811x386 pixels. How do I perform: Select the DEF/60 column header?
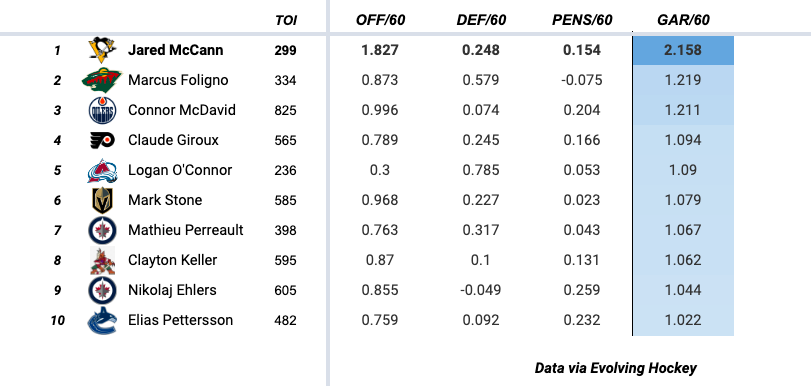click(x=481, y=20)
